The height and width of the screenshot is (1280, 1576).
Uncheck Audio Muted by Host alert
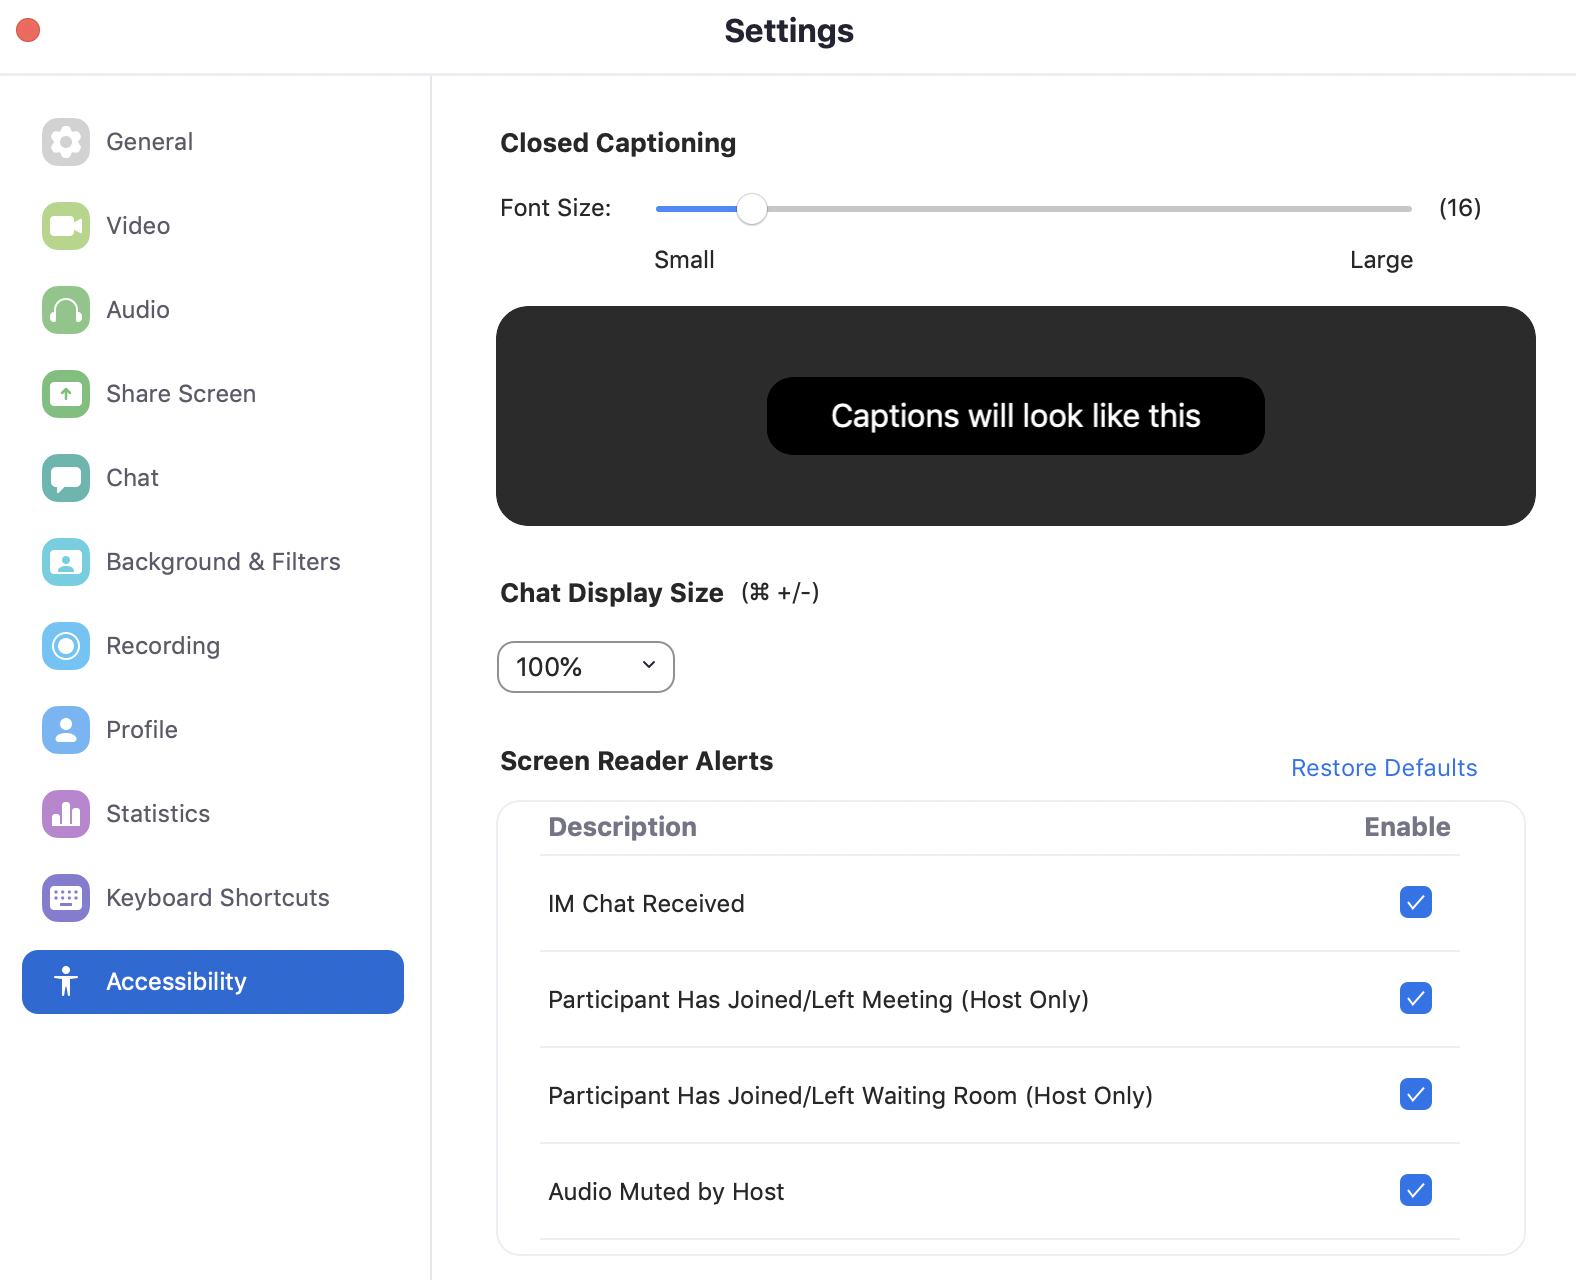(1415, 1191)
